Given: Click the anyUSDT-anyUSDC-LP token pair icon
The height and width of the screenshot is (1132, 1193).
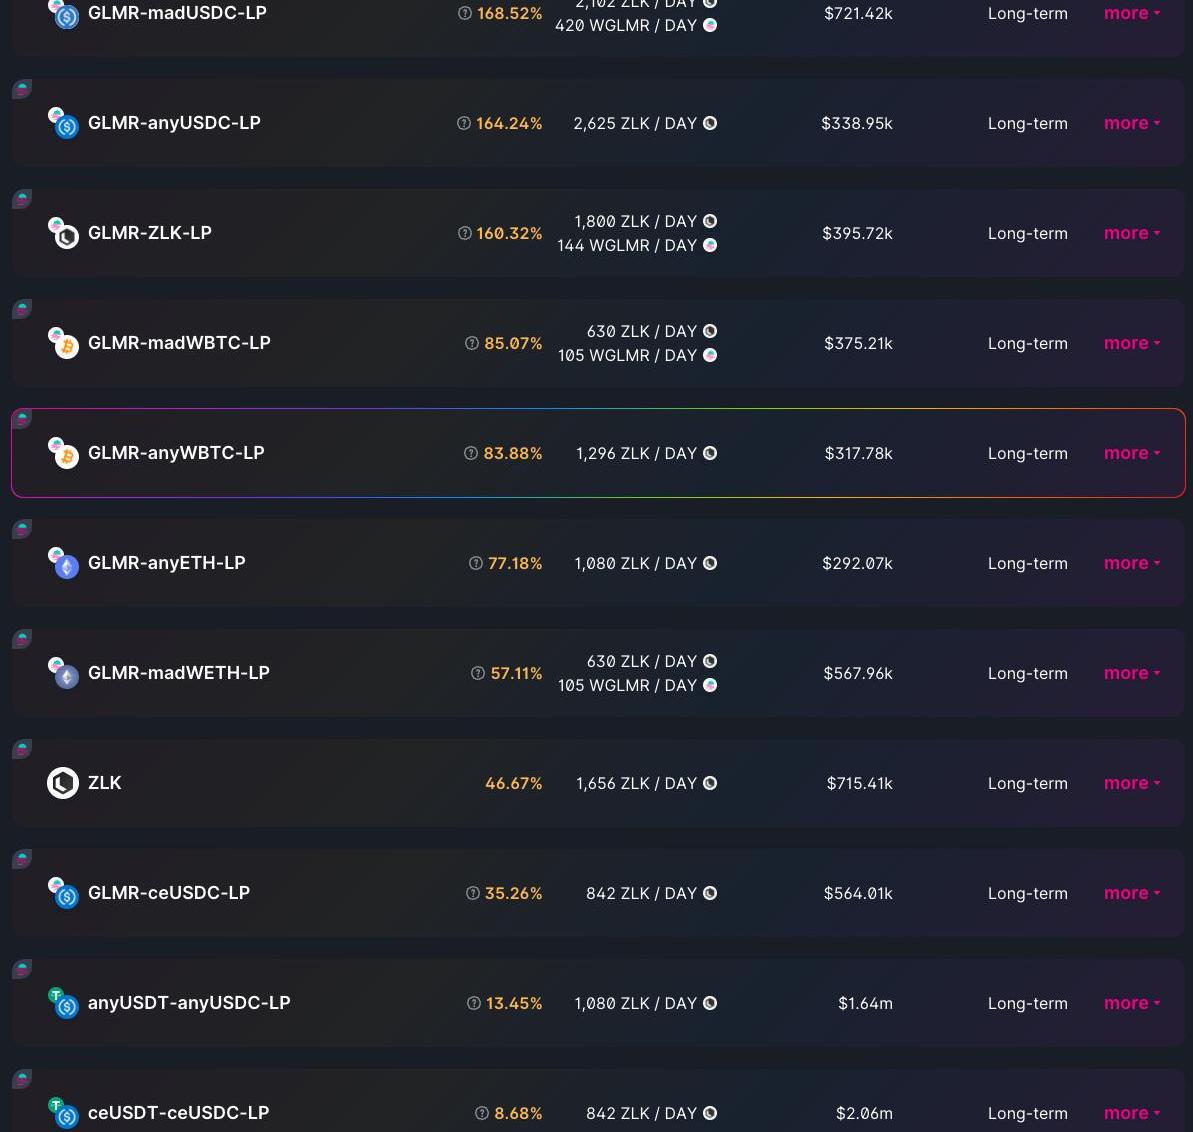Looking at the screenshot, I should (63, 1003).
